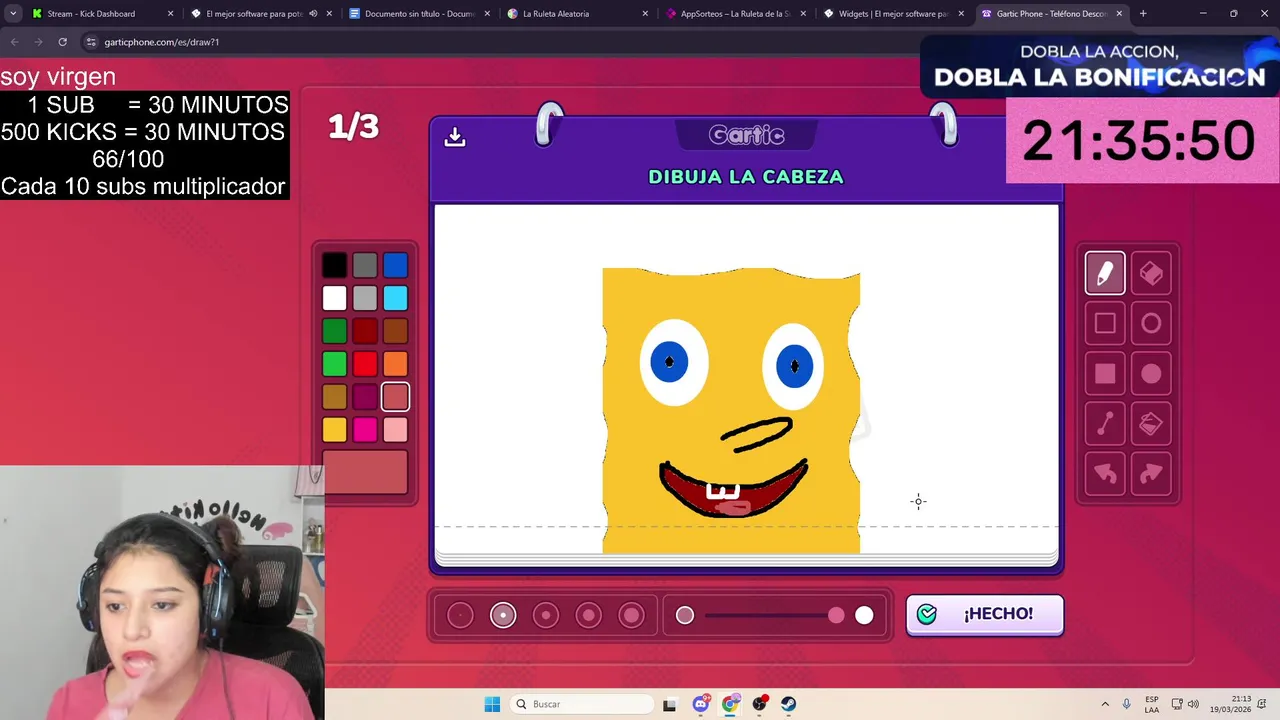Choose the black color swatch

click(x=335, y=265)
